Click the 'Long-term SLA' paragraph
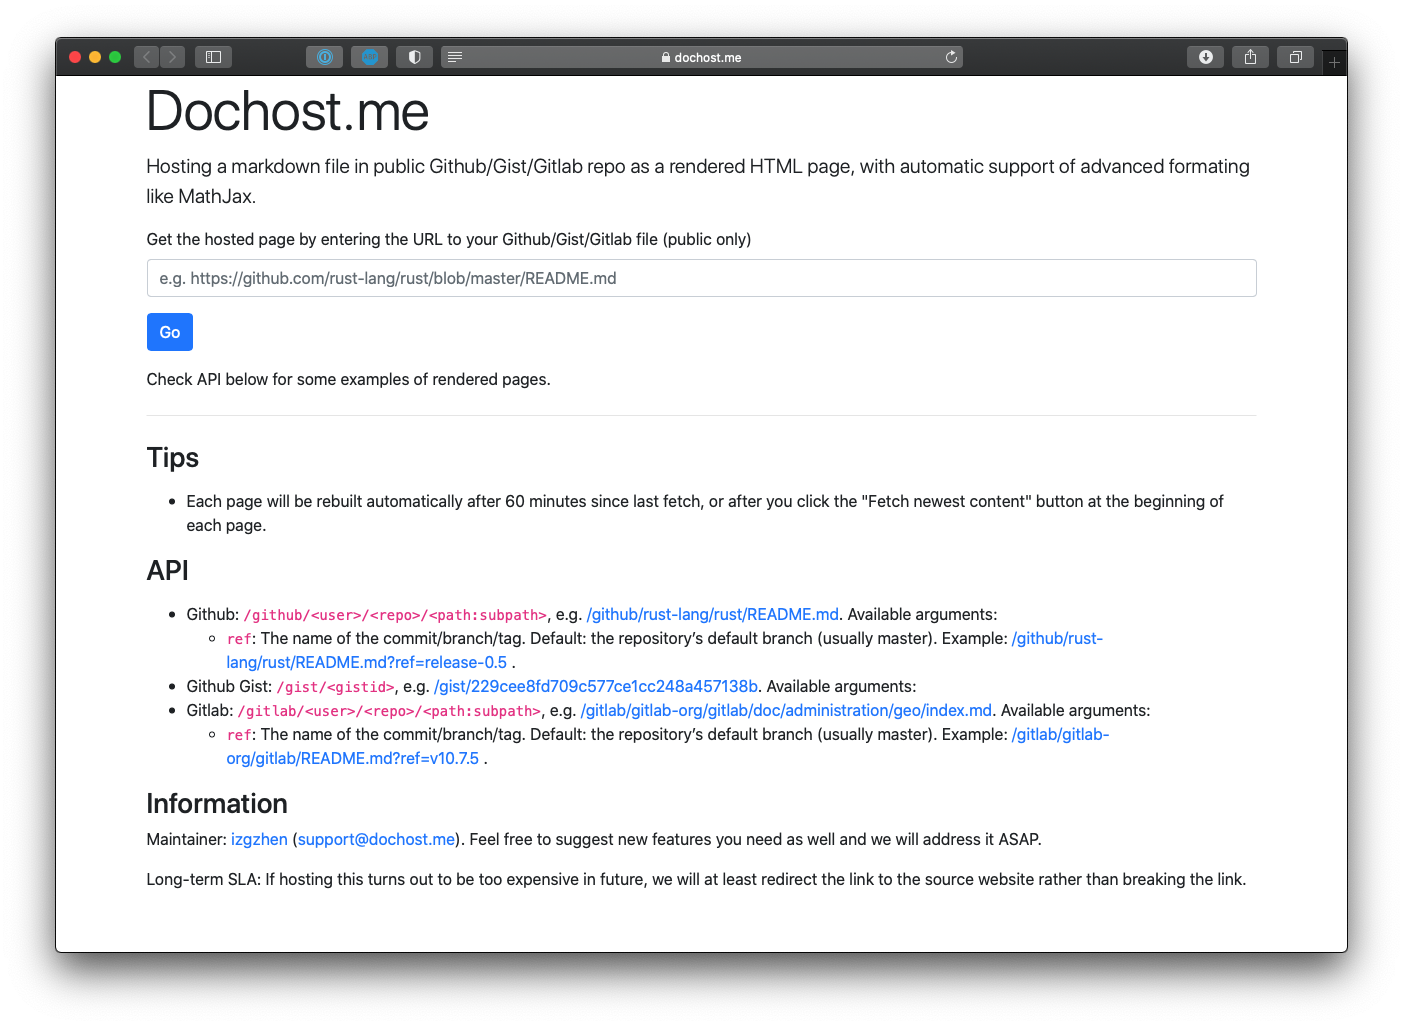This screenshot has height=1026, width=1403. tap(696, 879)
